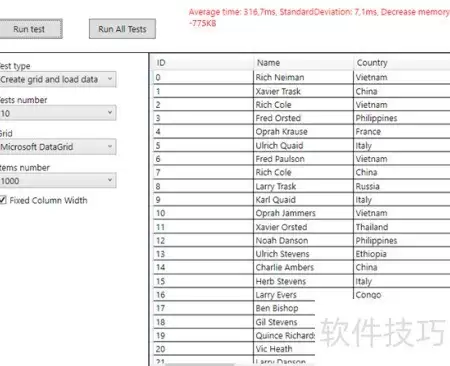Select the cell Ulrich Quaid
This screenshot has width=450, height=366.
pyautogui.click(x=303, y=145)
